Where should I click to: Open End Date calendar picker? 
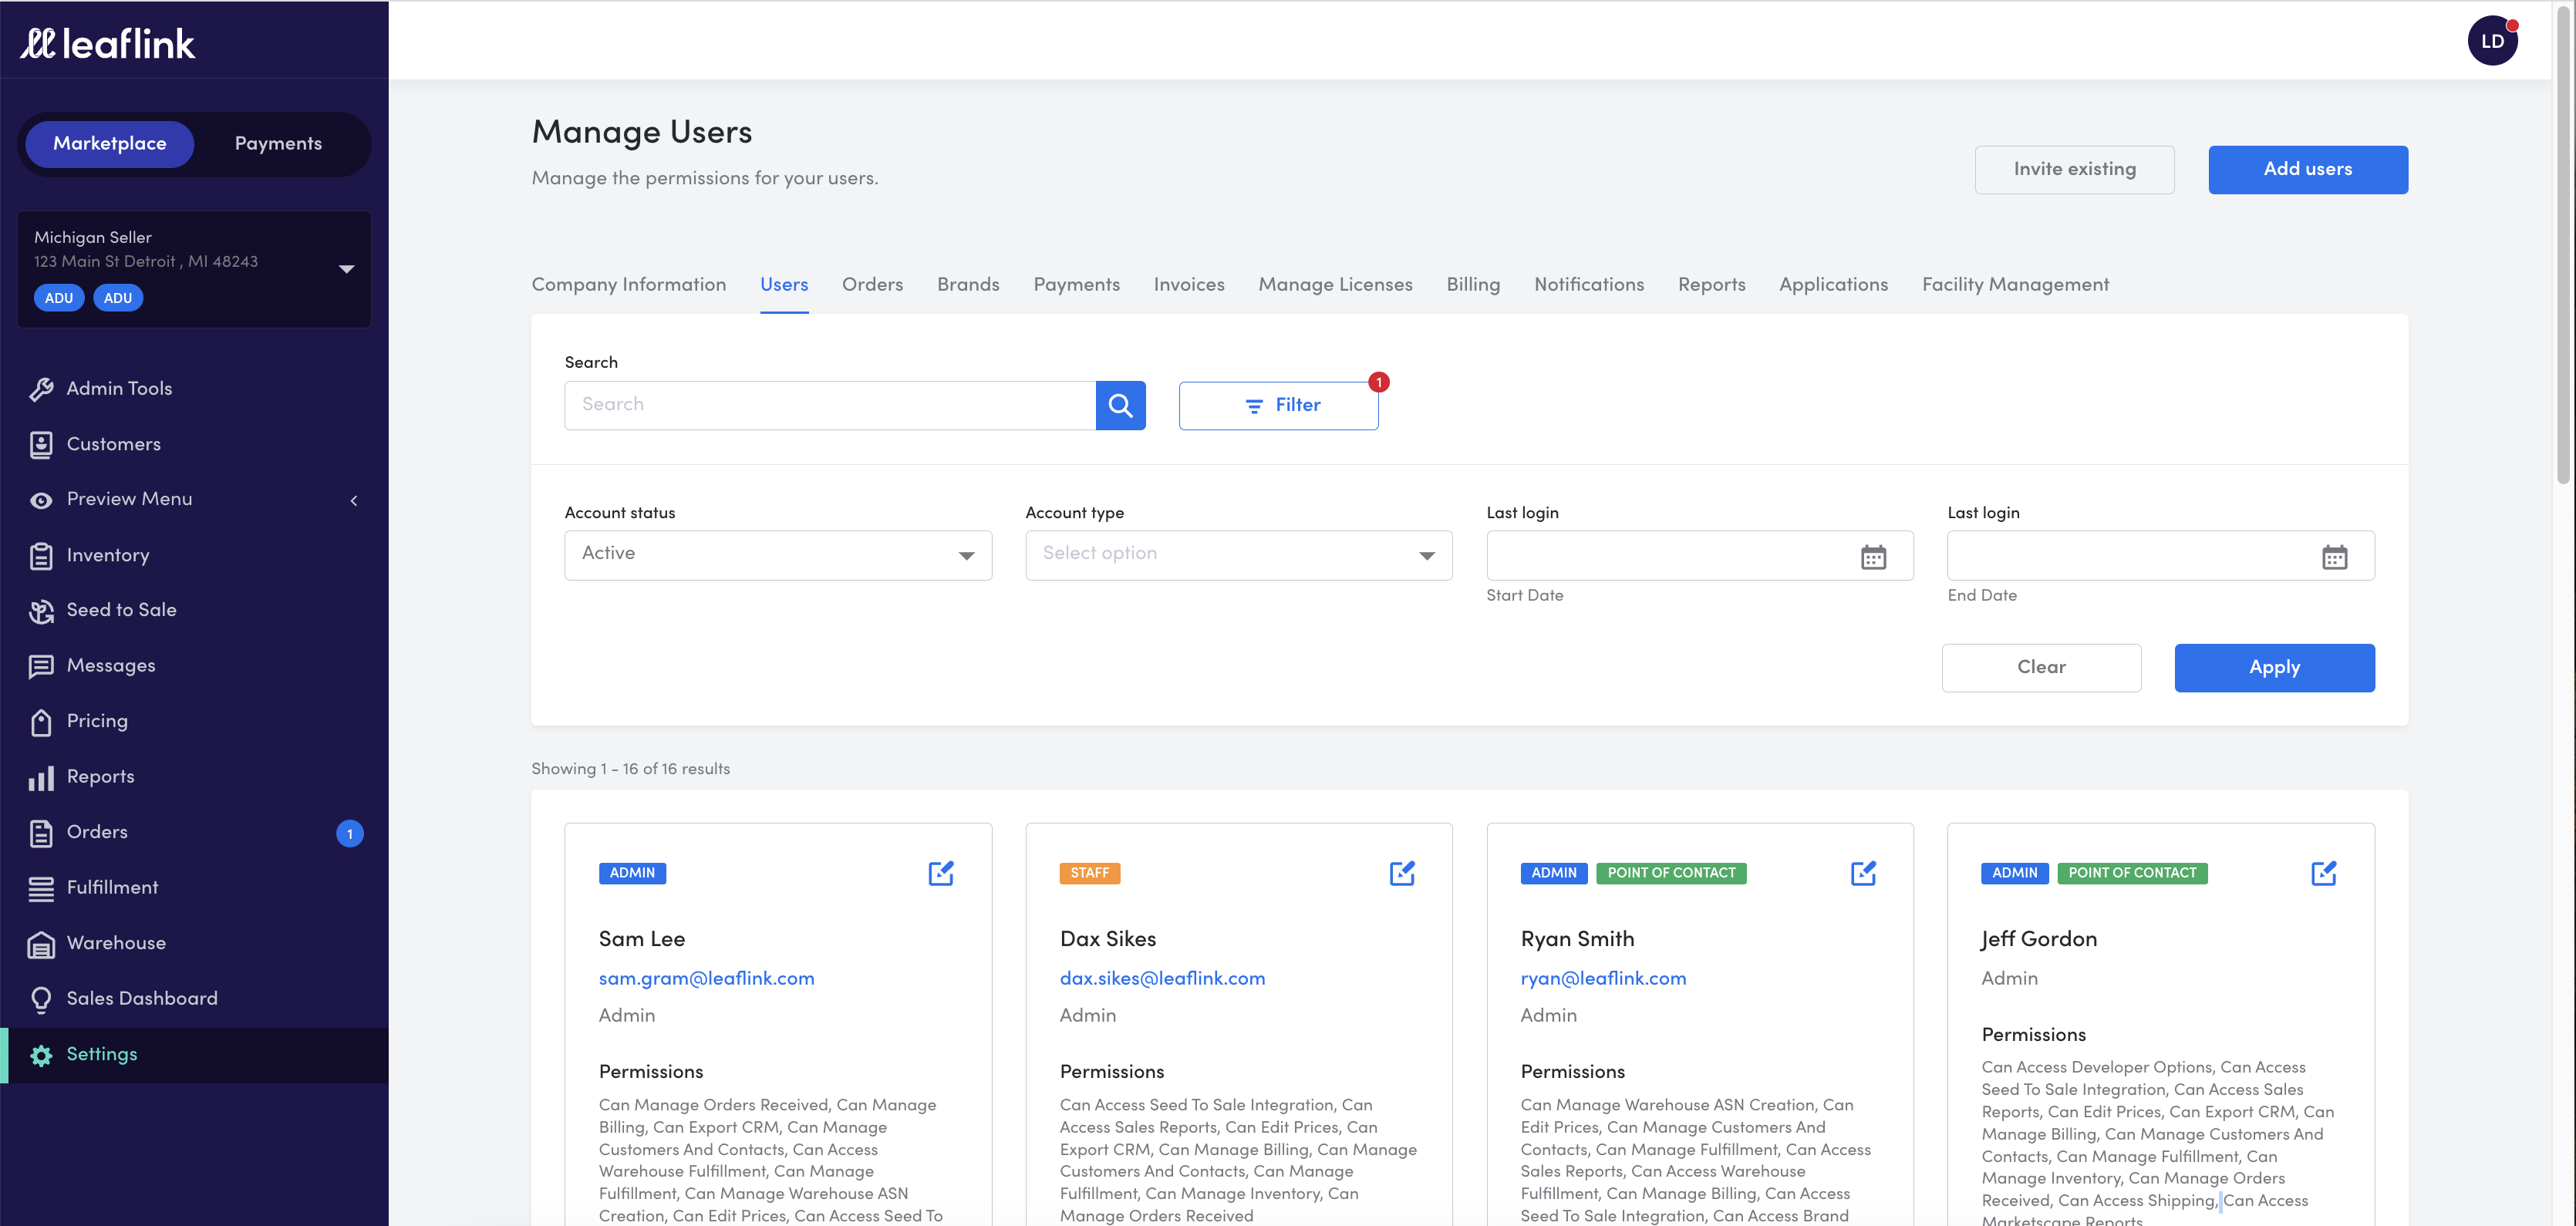[2334, 557]
